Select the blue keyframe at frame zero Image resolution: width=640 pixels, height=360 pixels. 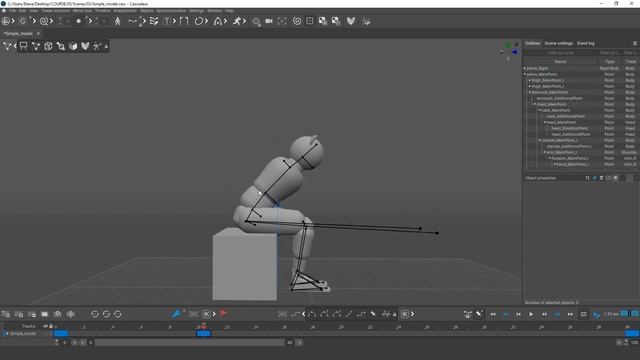[x=61, y=333]
